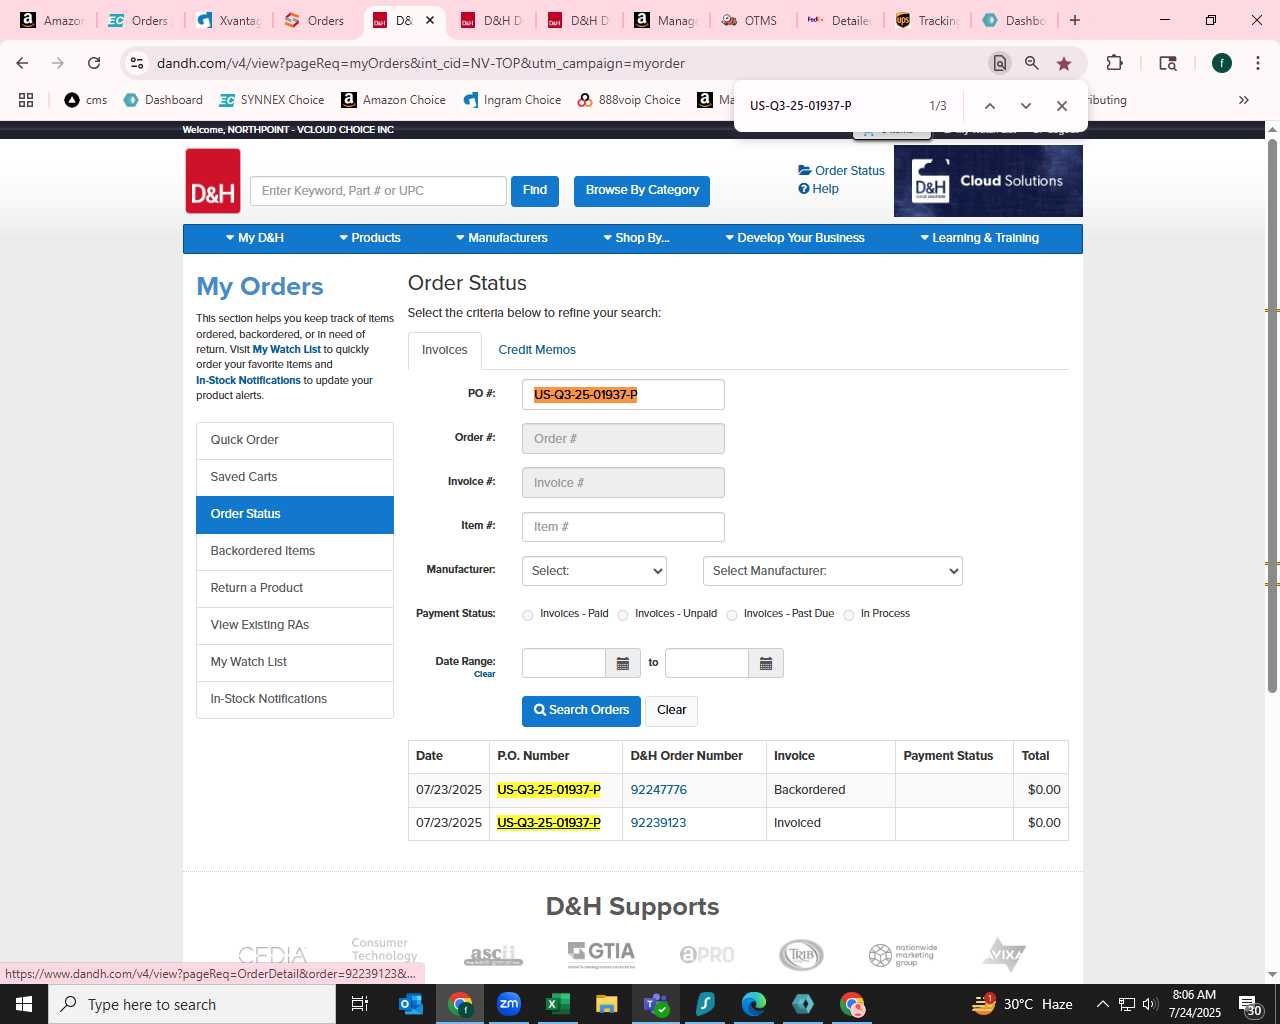Clear the date range link
1280x1024 pixels.
pos(484,674)
